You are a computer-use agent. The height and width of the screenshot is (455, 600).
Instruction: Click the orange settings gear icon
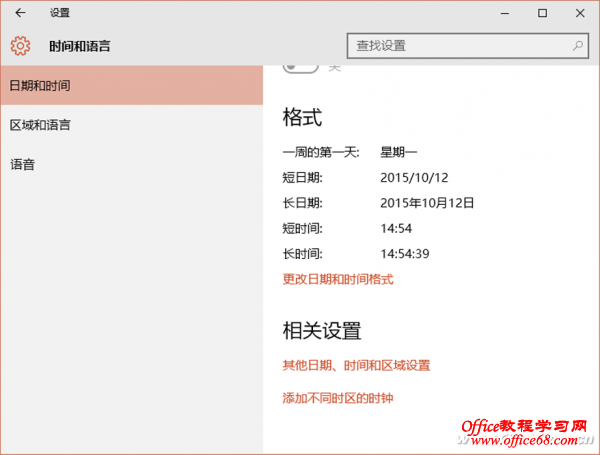pyautogui.click(x=20, y=46)
